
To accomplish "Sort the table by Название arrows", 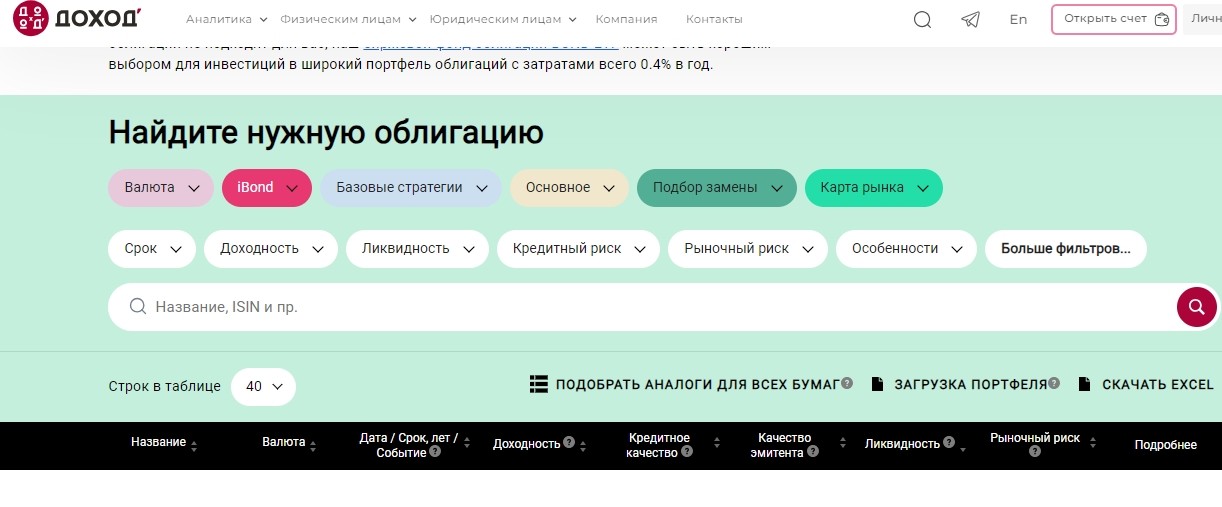I will click(194, 445).
